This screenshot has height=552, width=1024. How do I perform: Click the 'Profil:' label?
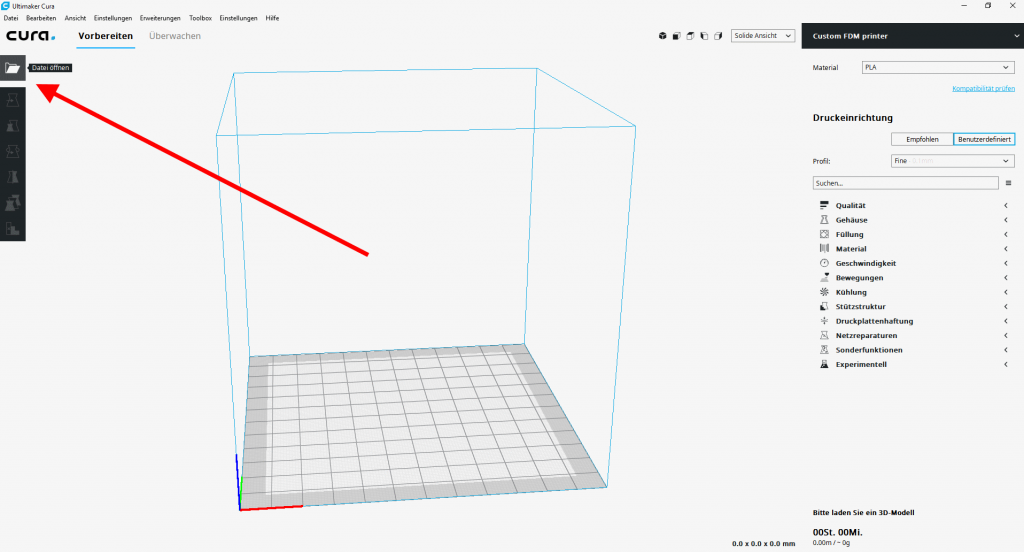click(822, 161)
